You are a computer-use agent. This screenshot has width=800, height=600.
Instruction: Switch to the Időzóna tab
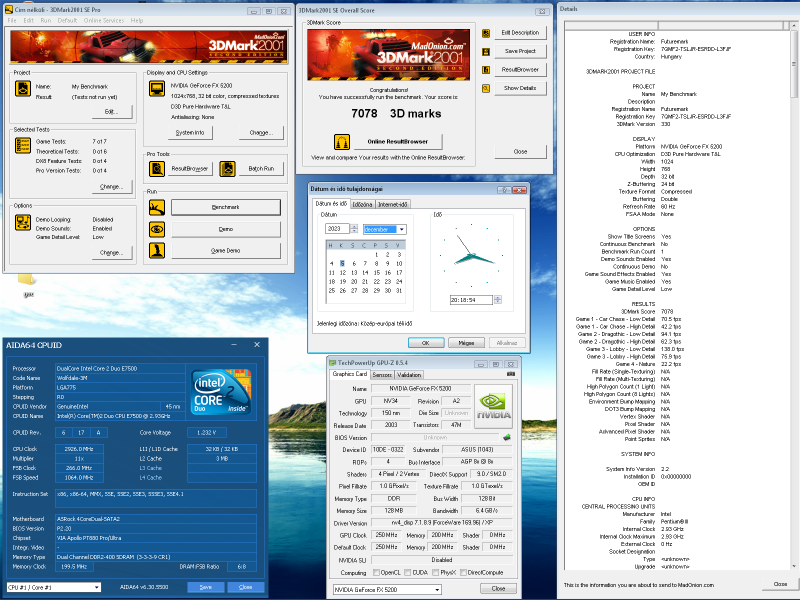tap(362, 205)
